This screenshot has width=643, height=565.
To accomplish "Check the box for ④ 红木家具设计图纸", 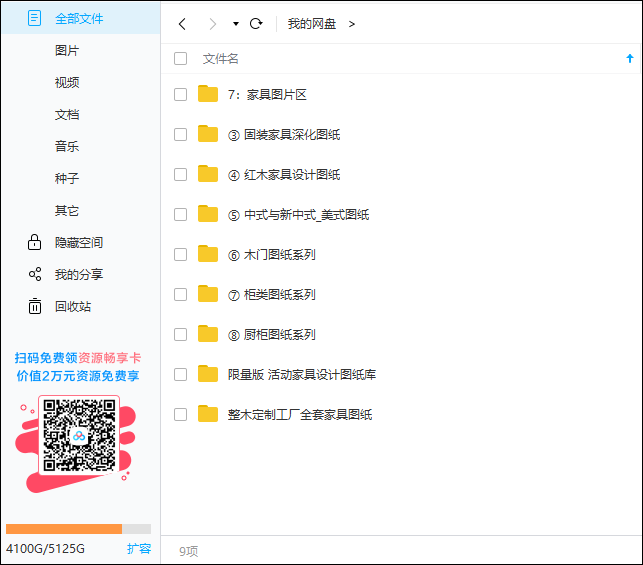I will pos(180,174).
